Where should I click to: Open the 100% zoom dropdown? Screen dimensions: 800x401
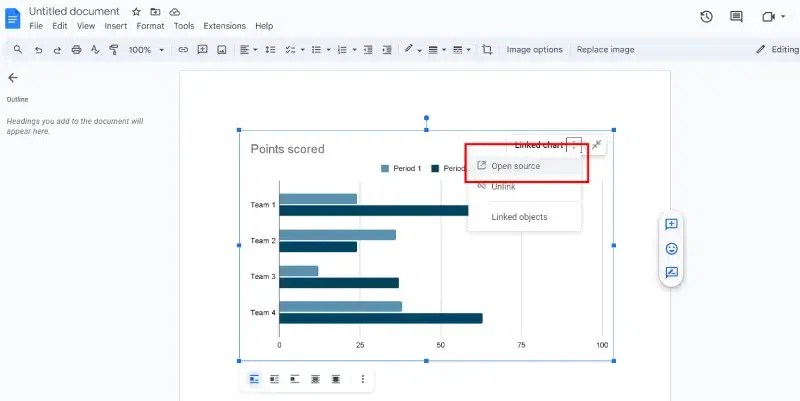(x=146, y=49)
